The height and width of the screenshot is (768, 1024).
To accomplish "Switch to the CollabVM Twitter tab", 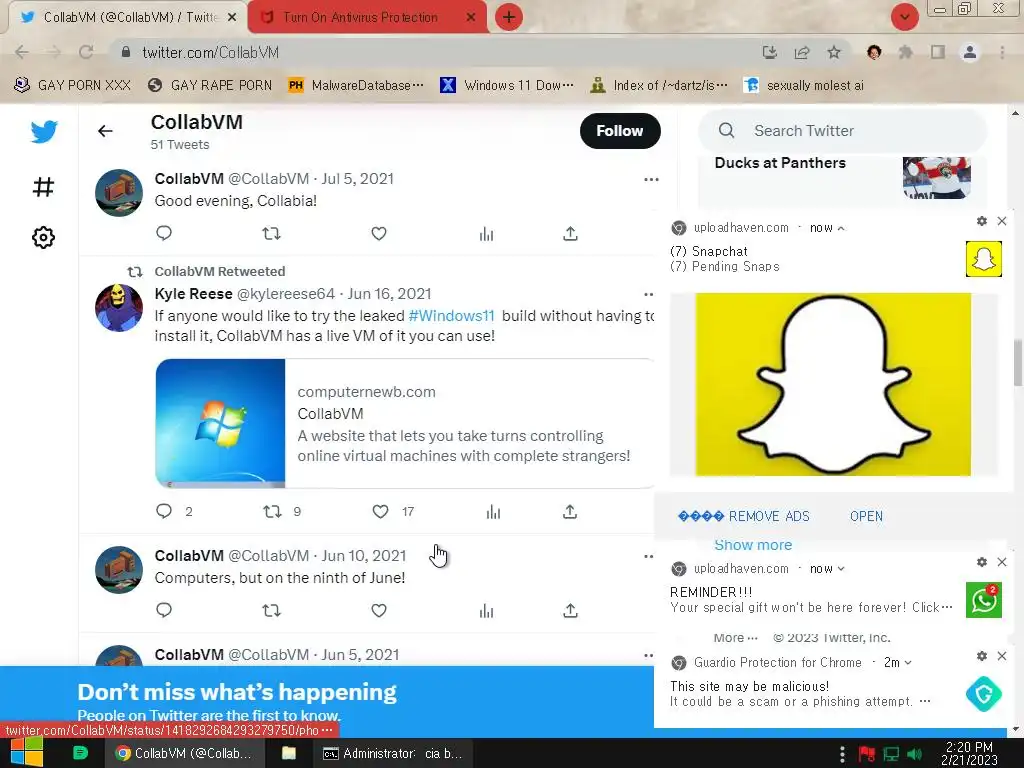I will point(127,17).
